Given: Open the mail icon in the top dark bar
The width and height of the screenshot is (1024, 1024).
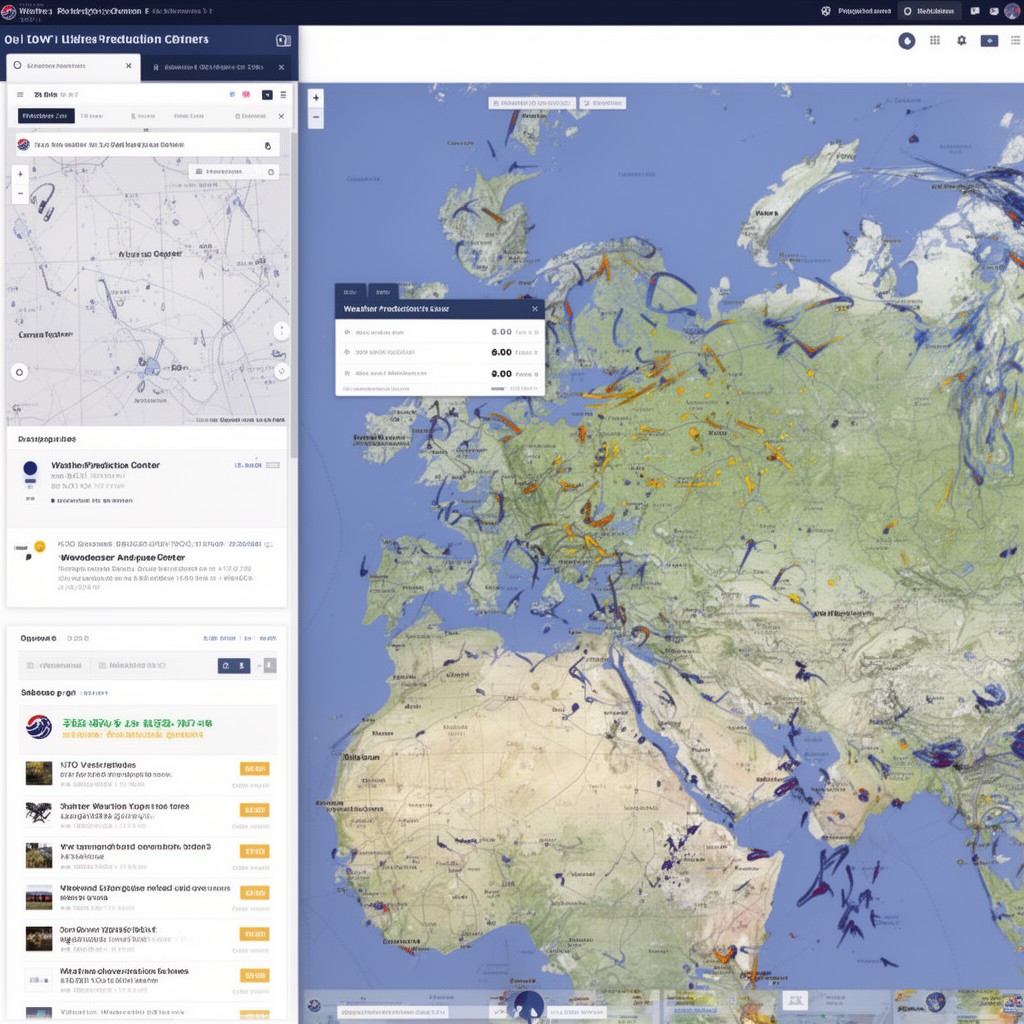Looking at the screenshot, I should (994, 11).
